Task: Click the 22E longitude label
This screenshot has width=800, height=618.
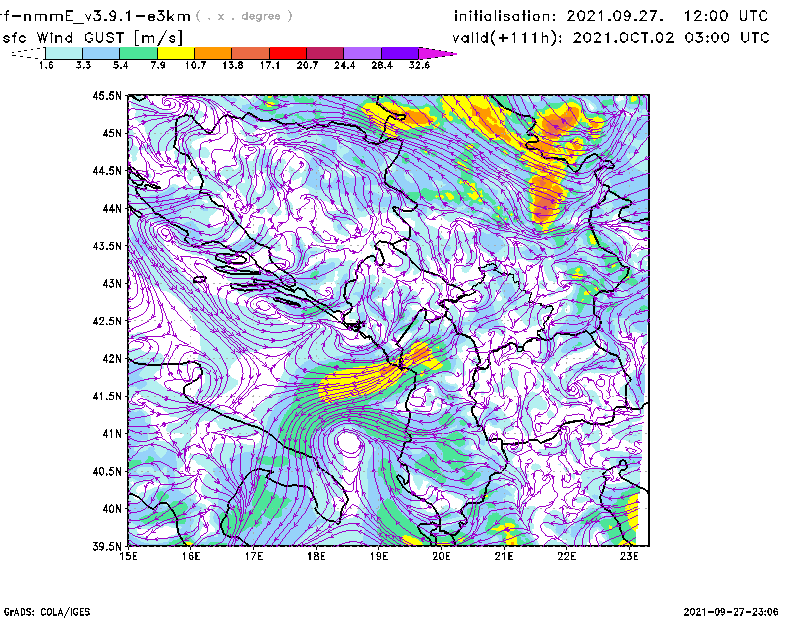Action: click(566, 556)
